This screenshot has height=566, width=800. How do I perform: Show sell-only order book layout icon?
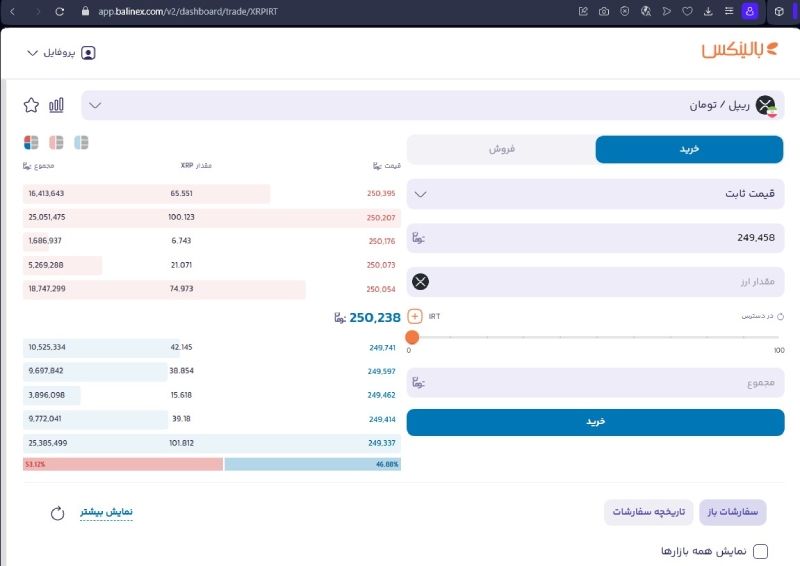coord(56,142)
